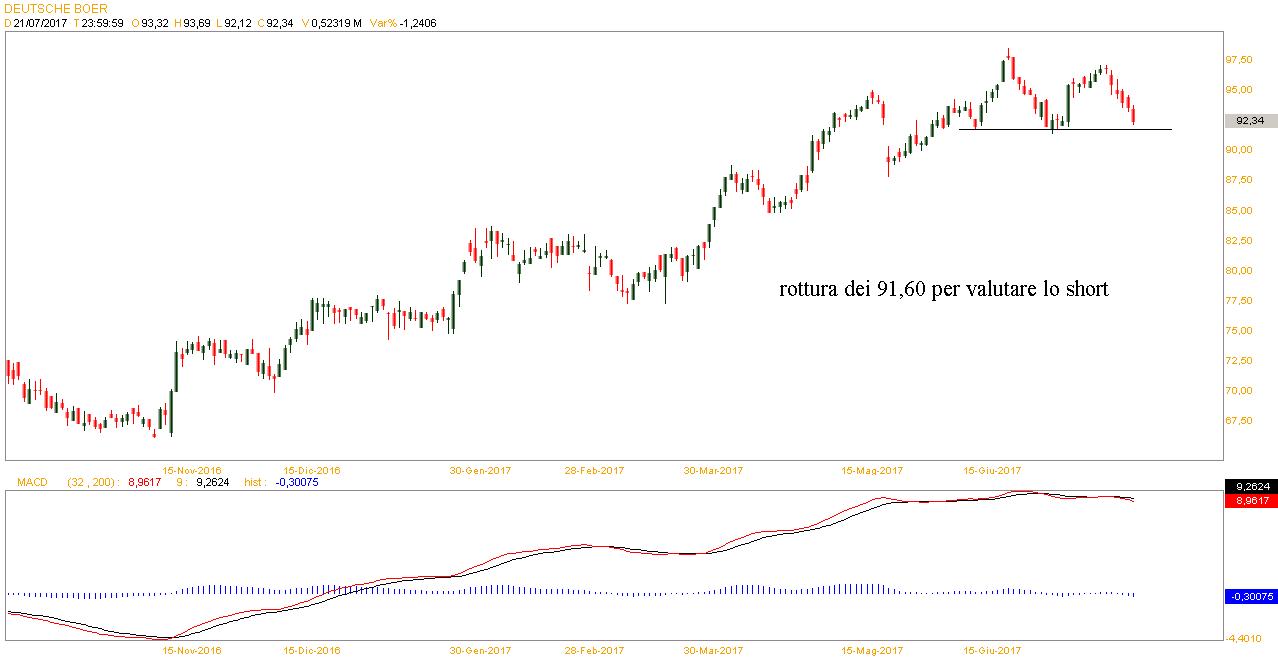The height and width of the screenshot is (668, 1278).
Task: Select 15-Giu-2017 date under MACD panel
Action: click(x=991, y=650)
